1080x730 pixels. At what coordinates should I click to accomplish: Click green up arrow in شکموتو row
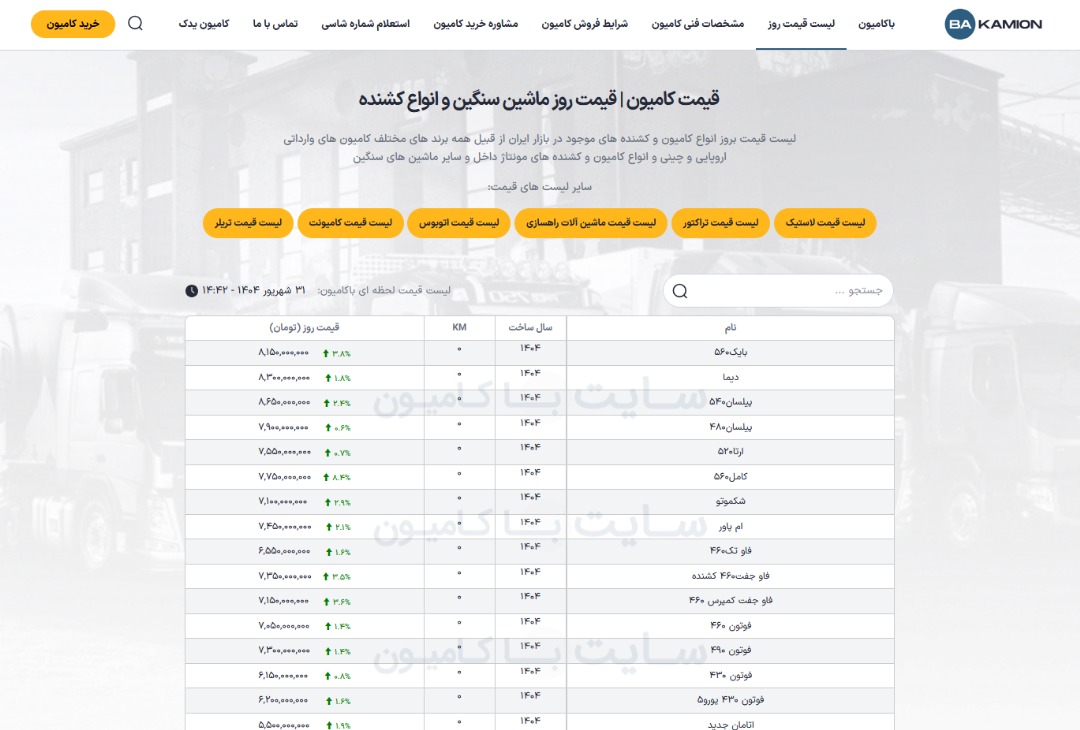[x=326, y=502]
